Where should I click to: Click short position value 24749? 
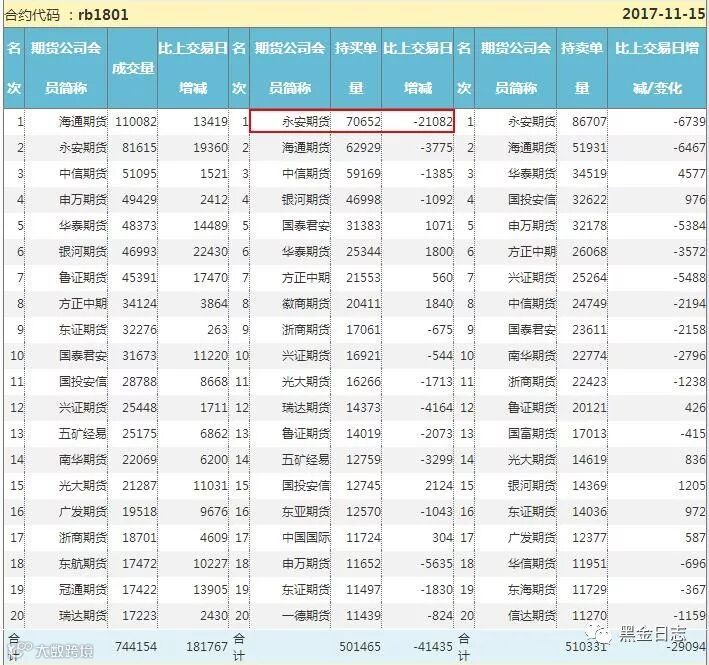[589, 304]
